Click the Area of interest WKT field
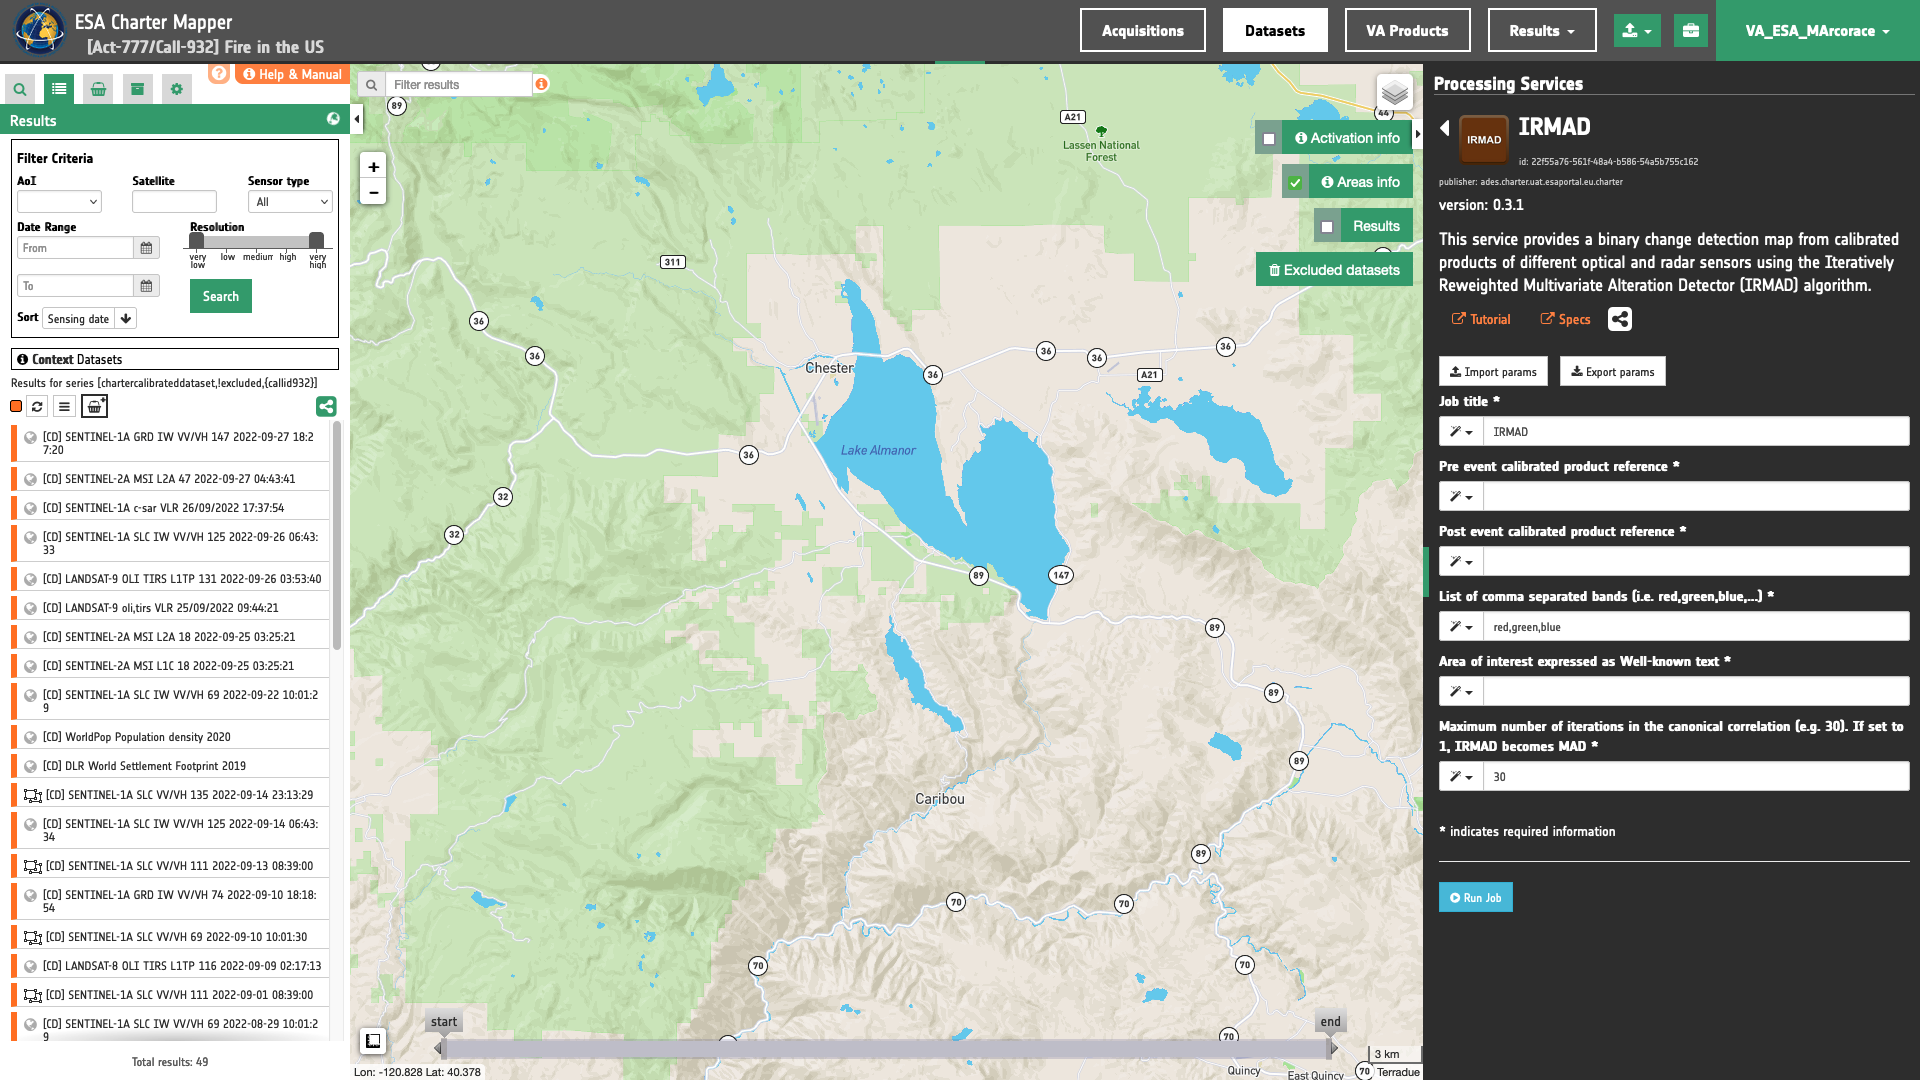Screen dimensions: 1920x1080 pyautogui.click(x=1696, y=692)
